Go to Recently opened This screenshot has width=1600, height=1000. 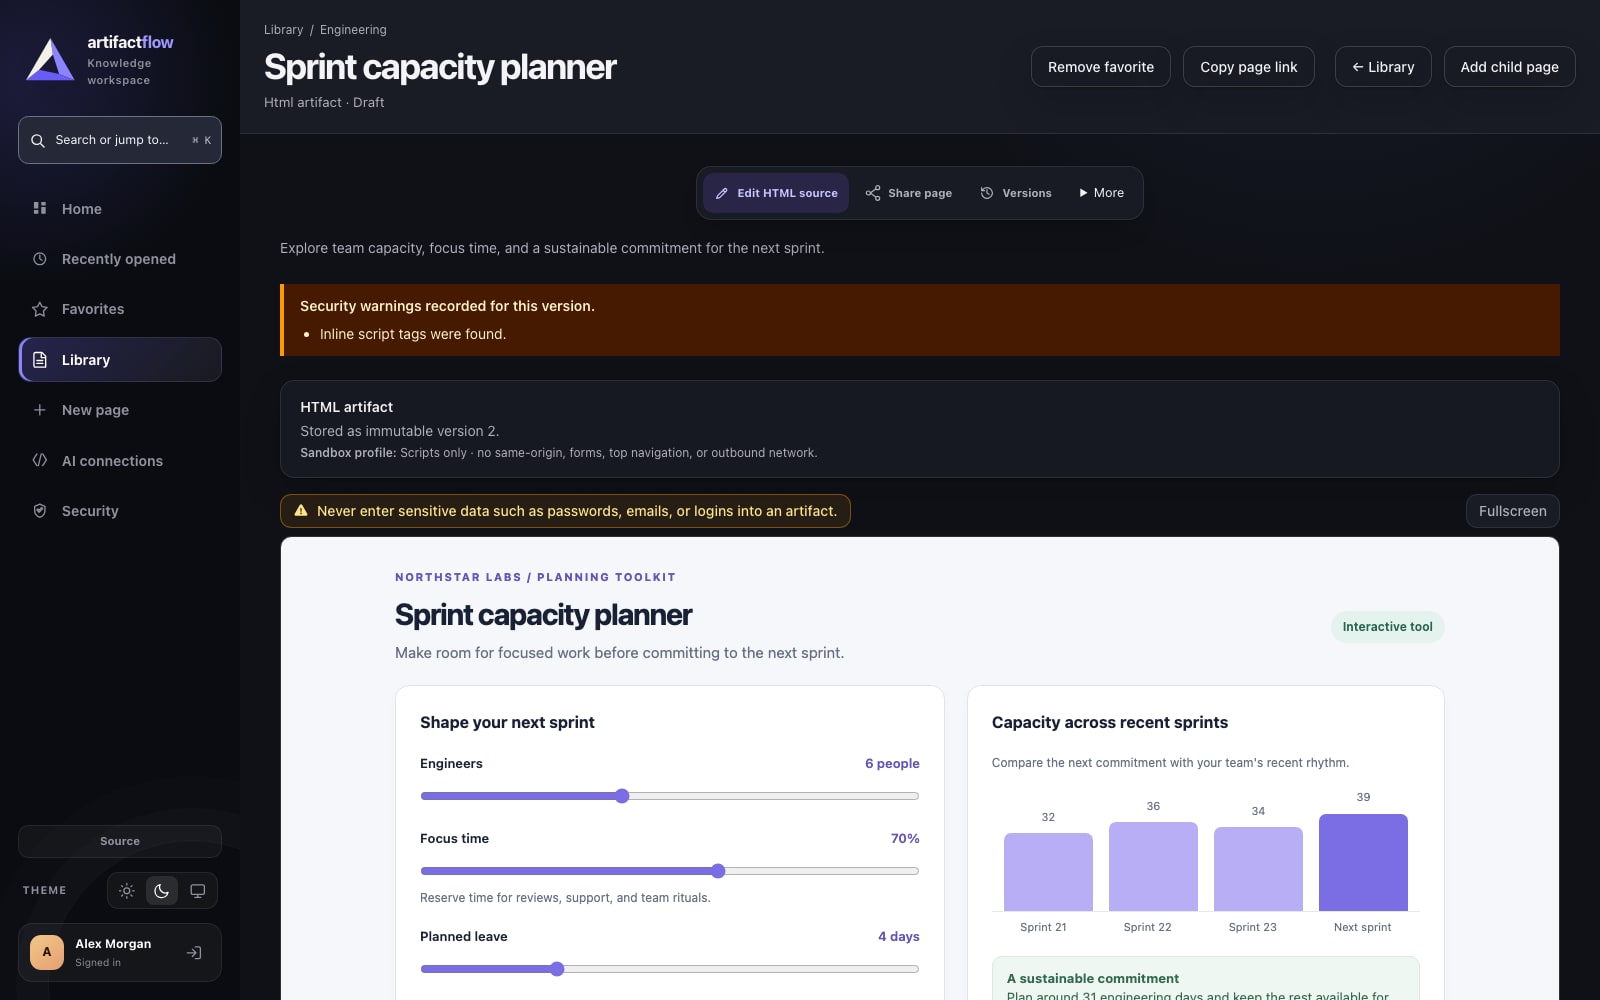coord(120,259)
